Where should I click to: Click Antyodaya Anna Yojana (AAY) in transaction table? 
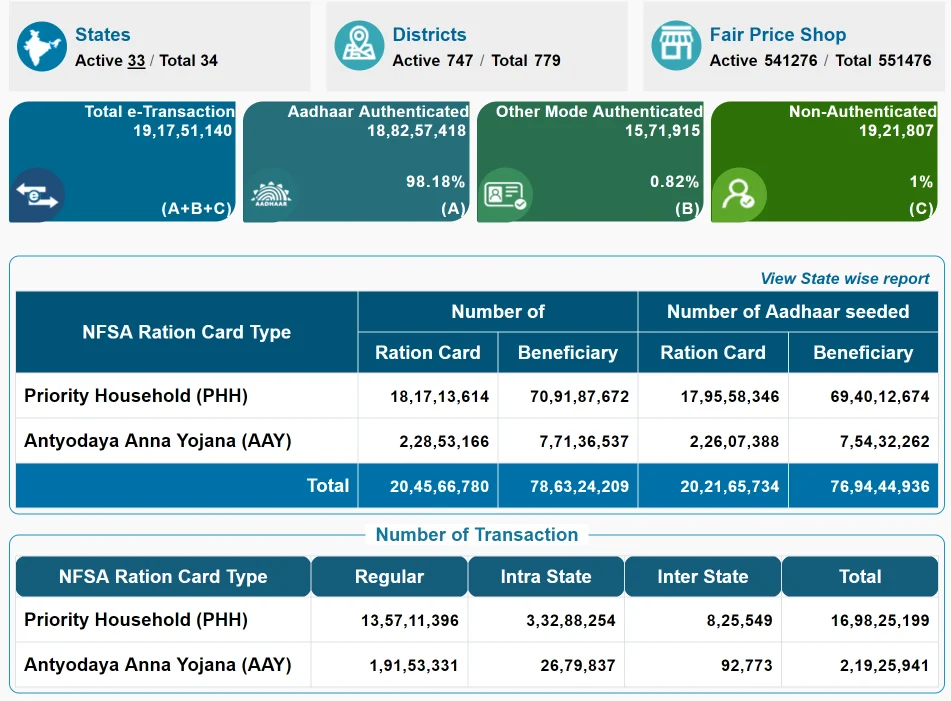point(158,665)
